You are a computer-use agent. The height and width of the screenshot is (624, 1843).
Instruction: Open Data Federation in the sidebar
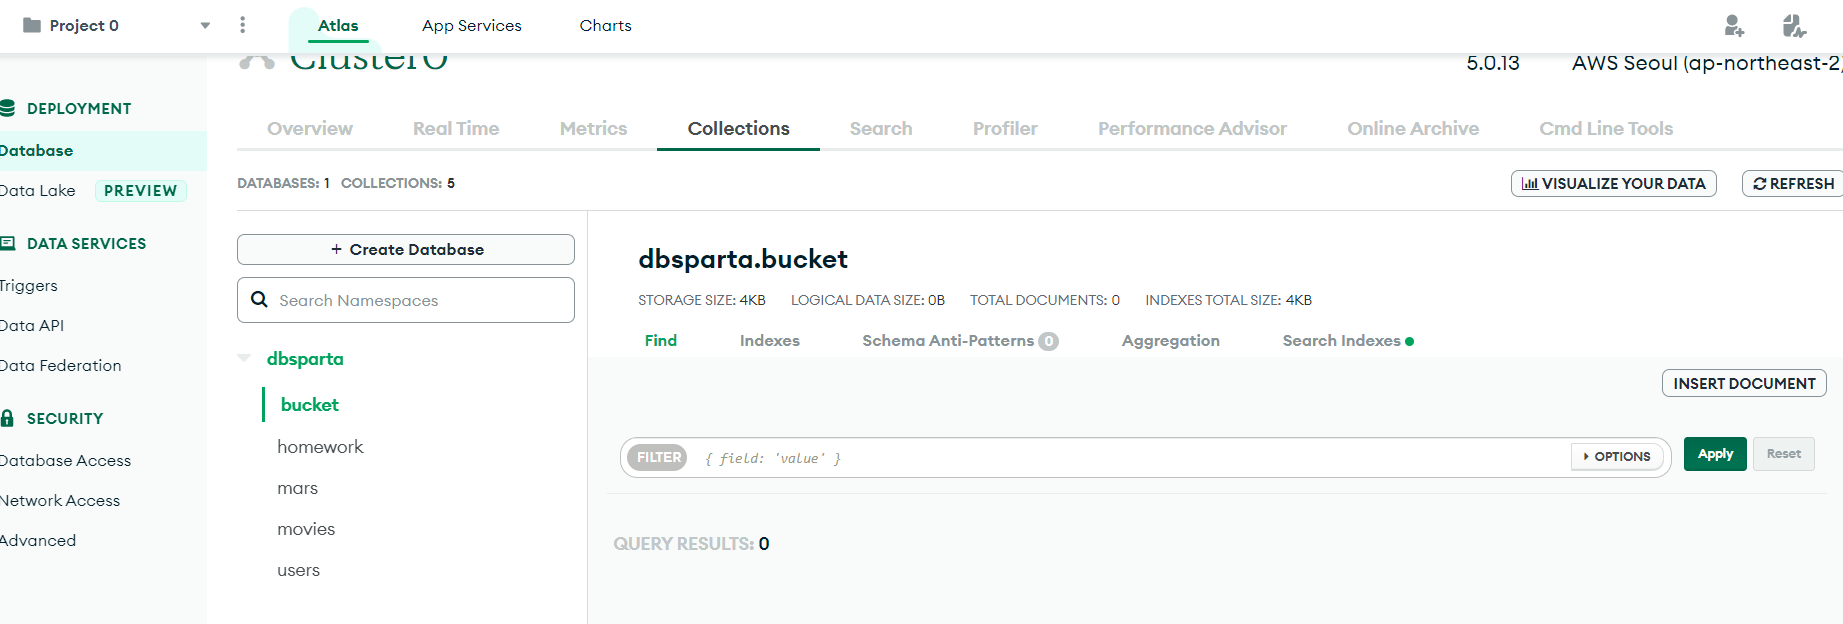click(x=61, y=366)
